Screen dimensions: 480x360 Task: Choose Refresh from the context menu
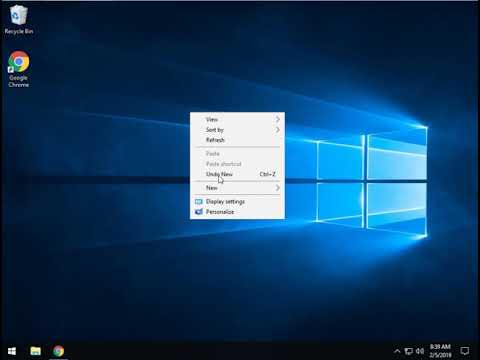(237, 140)
